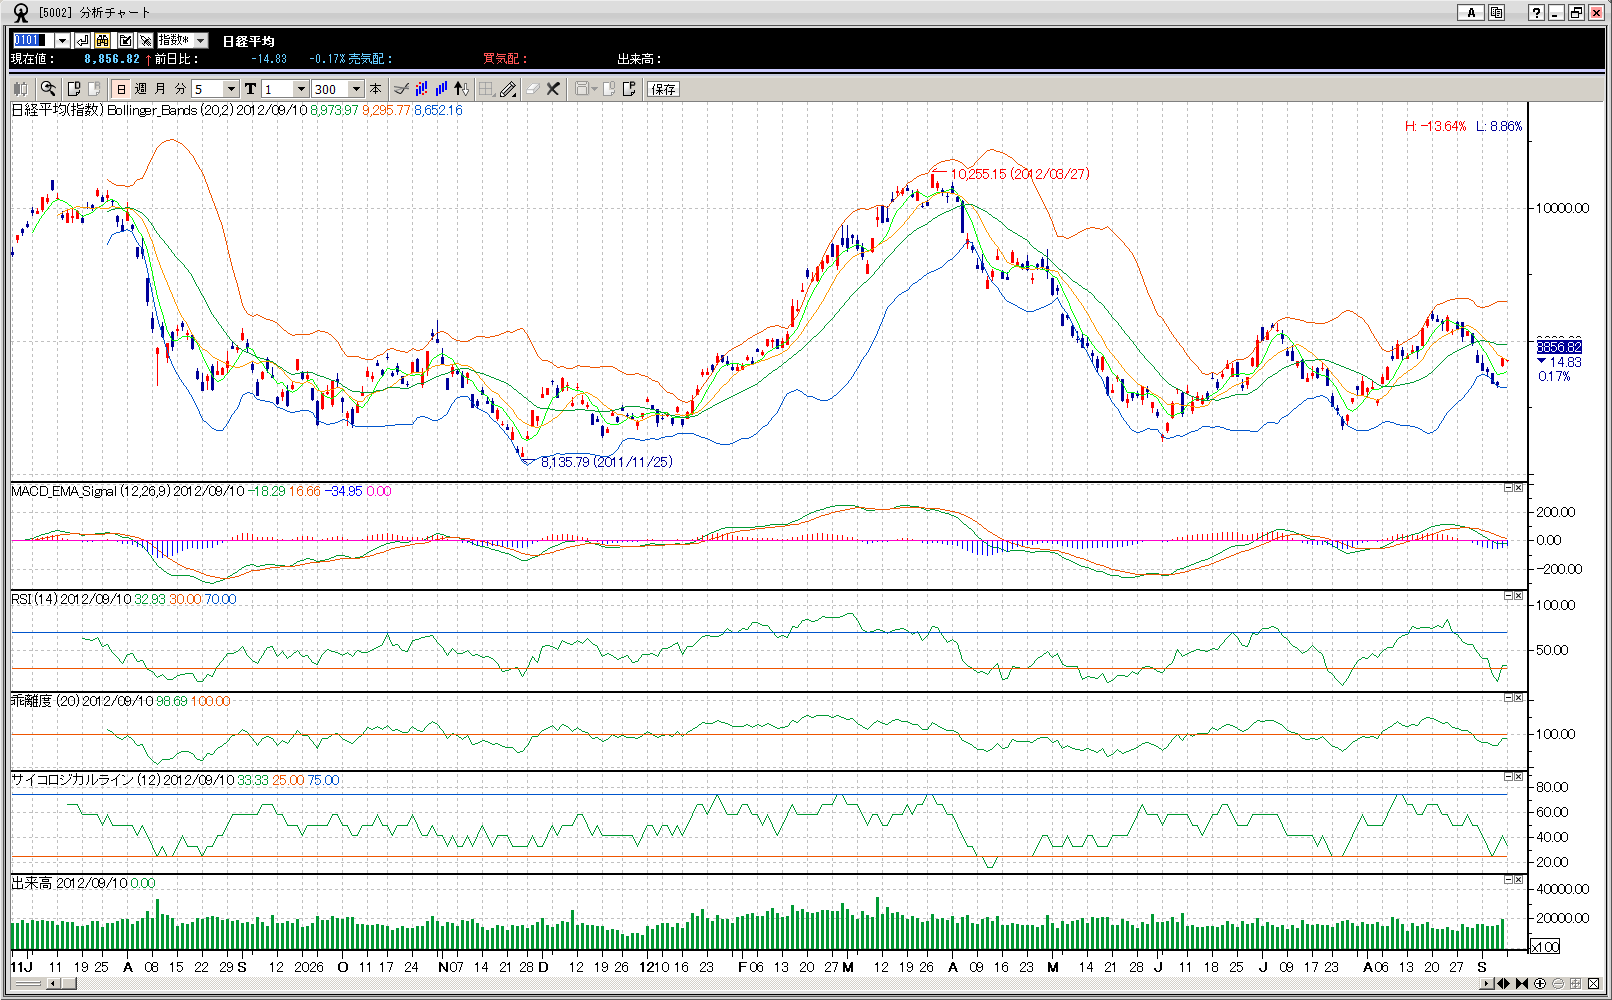Click the widen chart horizontal arrows icon
The height and width of the screenshot is (1000, 1612).
1503,984
